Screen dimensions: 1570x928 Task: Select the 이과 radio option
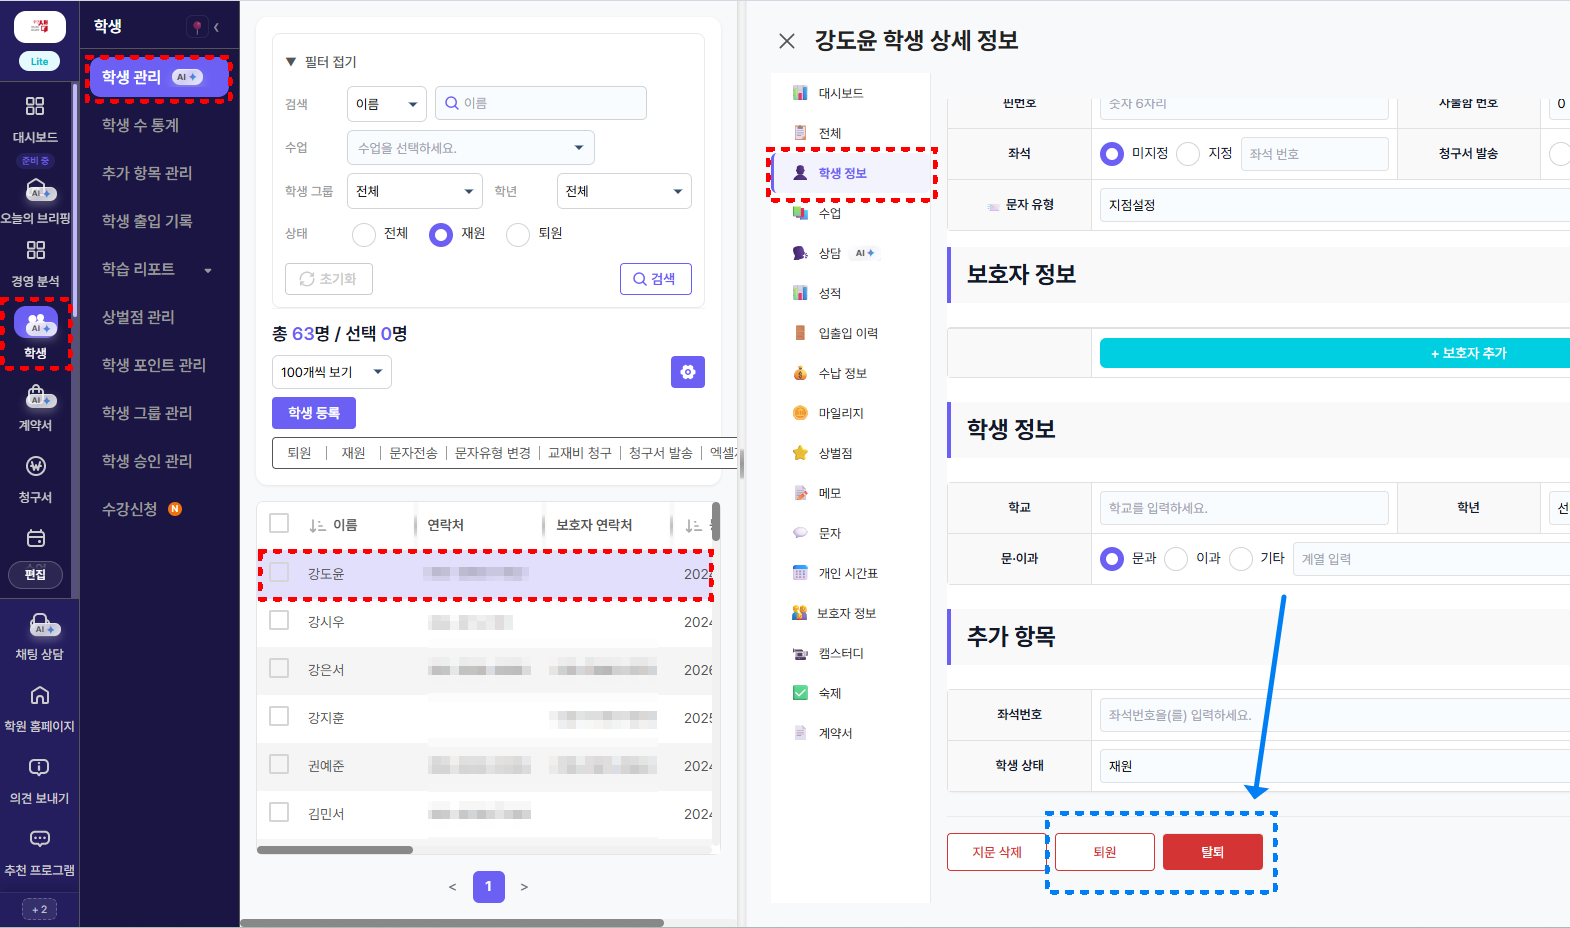coord(1176,559)
